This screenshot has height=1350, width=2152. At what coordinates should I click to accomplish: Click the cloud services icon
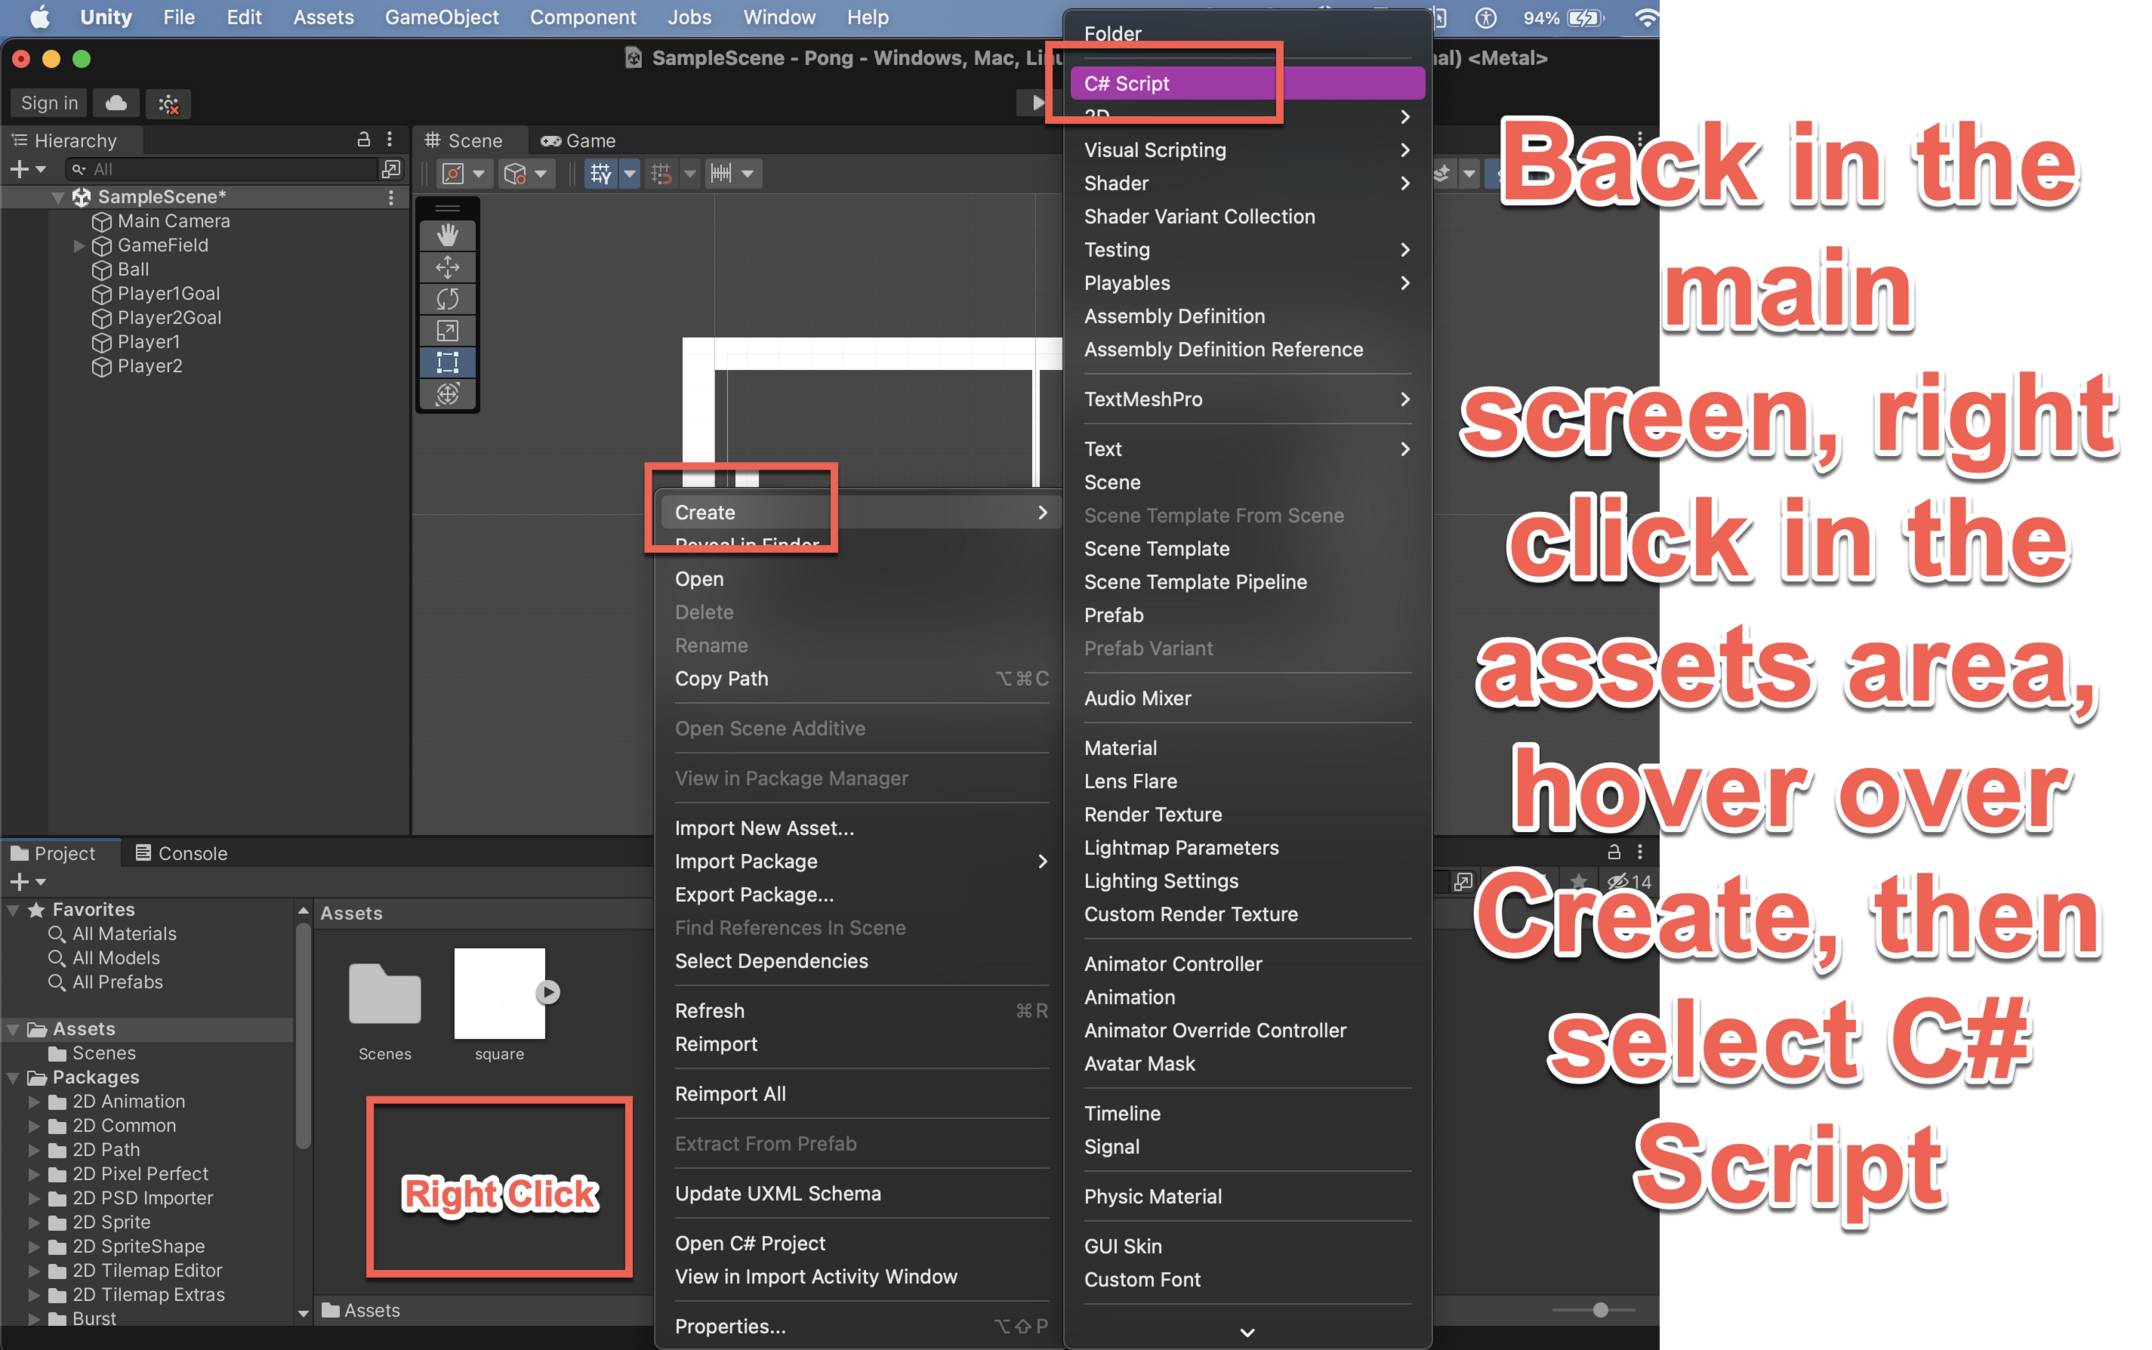(116, 103)
